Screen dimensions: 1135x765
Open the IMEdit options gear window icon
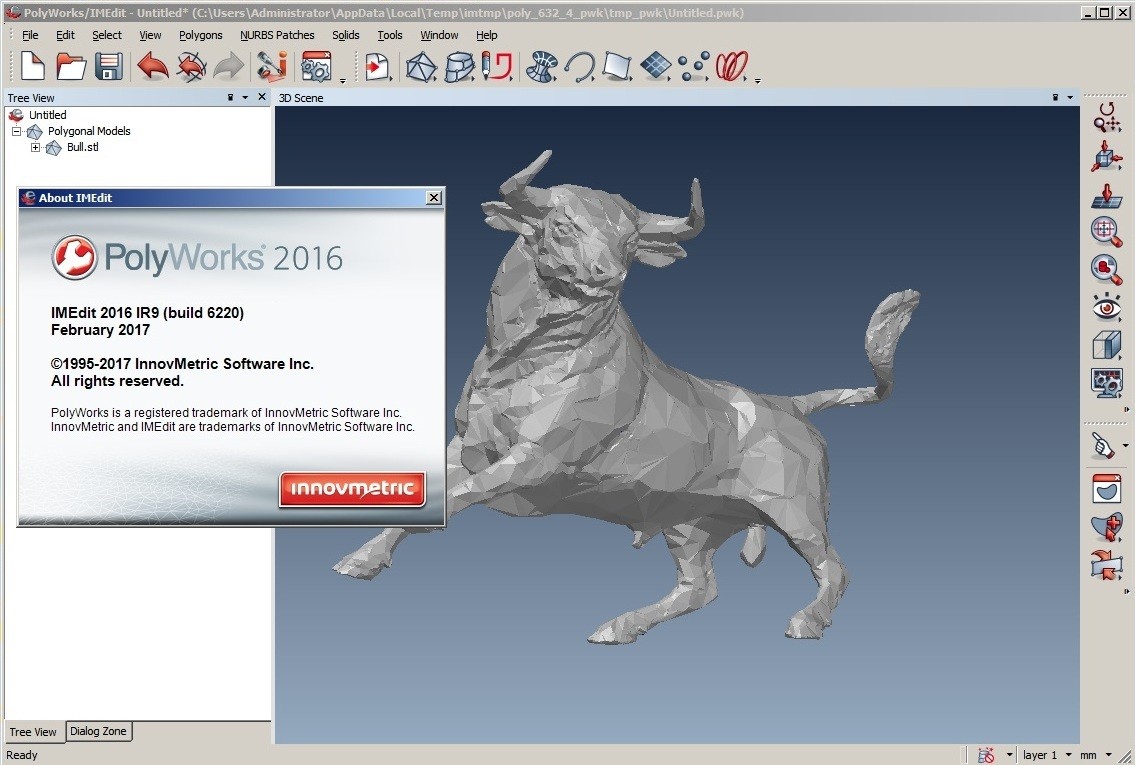coord(316,66)
